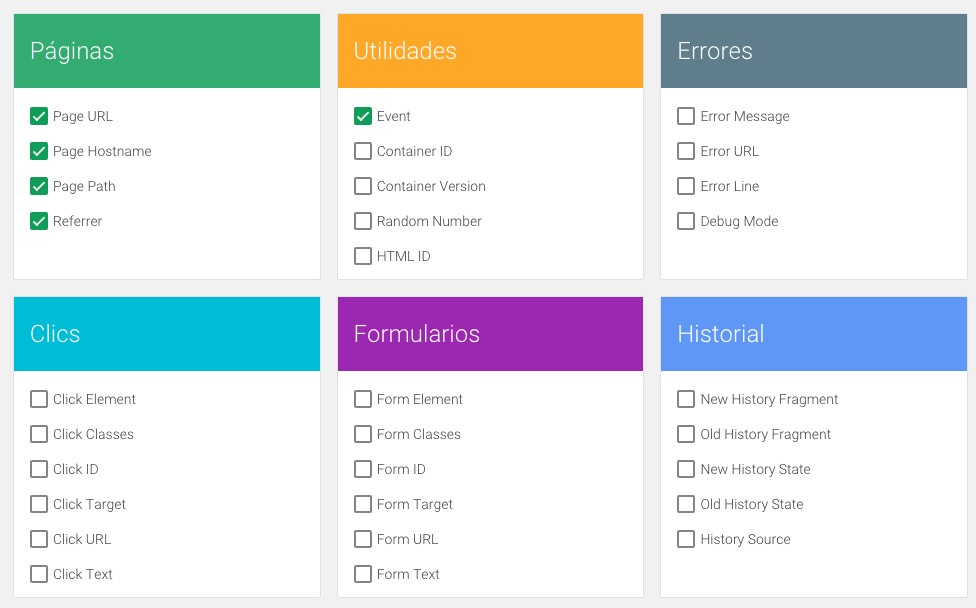Enable the Click URL variable
This screenshot has height=608, width=976.
pos(39,539)
